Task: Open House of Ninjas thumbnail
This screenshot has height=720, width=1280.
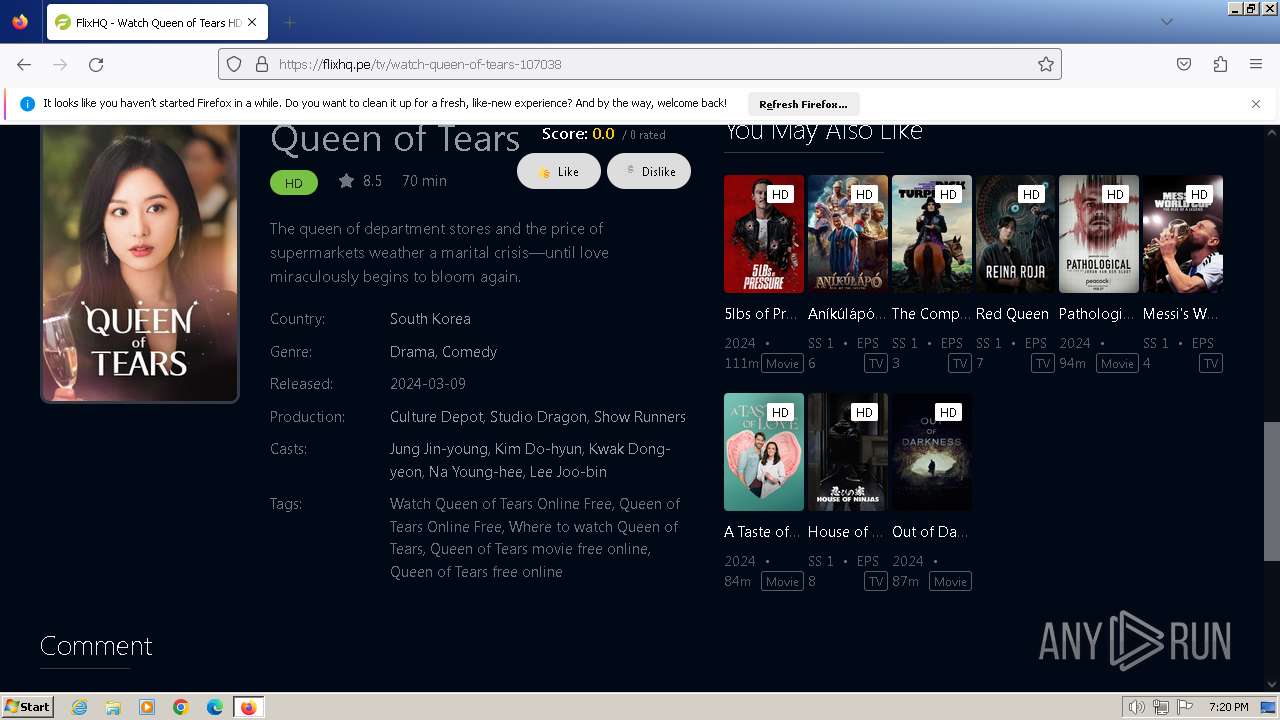Action: pos(848,452)
